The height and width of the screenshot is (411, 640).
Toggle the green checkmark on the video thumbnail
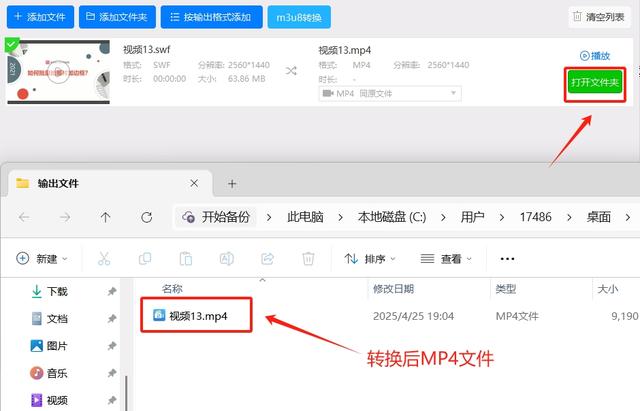[x=11, y=44]
